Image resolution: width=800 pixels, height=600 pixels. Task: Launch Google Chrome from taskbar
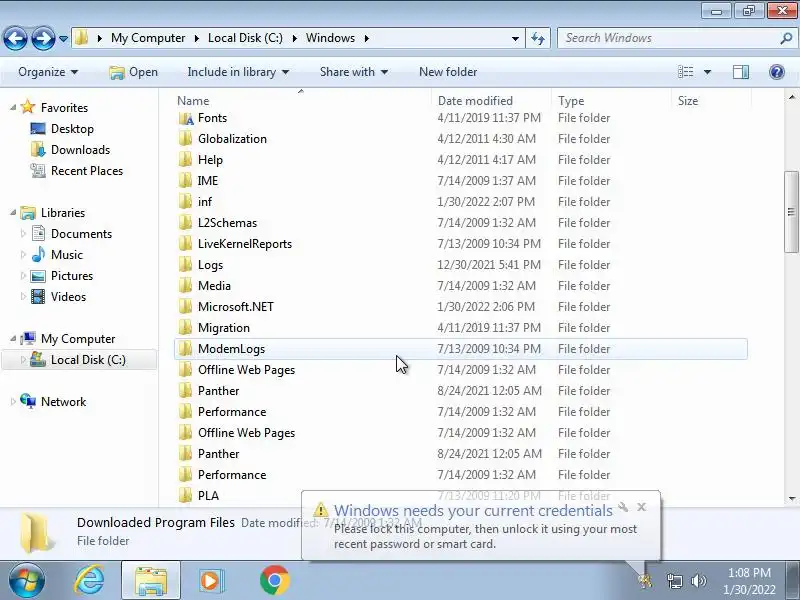point(274,581)
